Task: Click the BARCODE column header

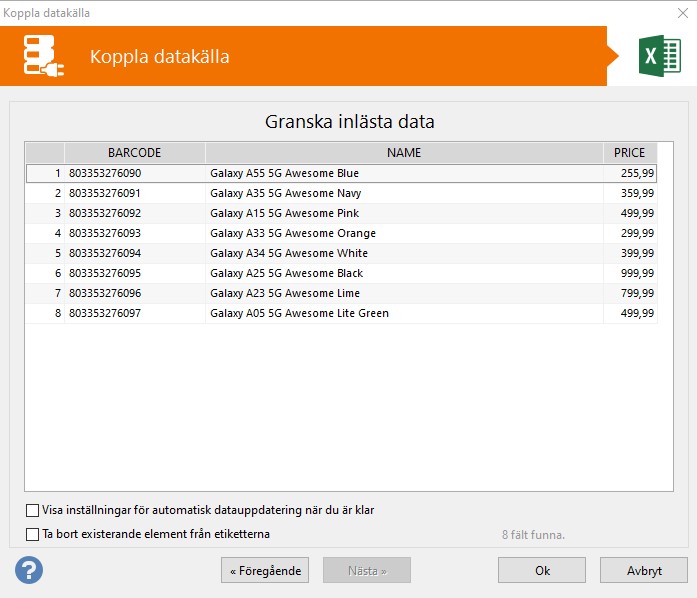Action: tap(134, 153)
